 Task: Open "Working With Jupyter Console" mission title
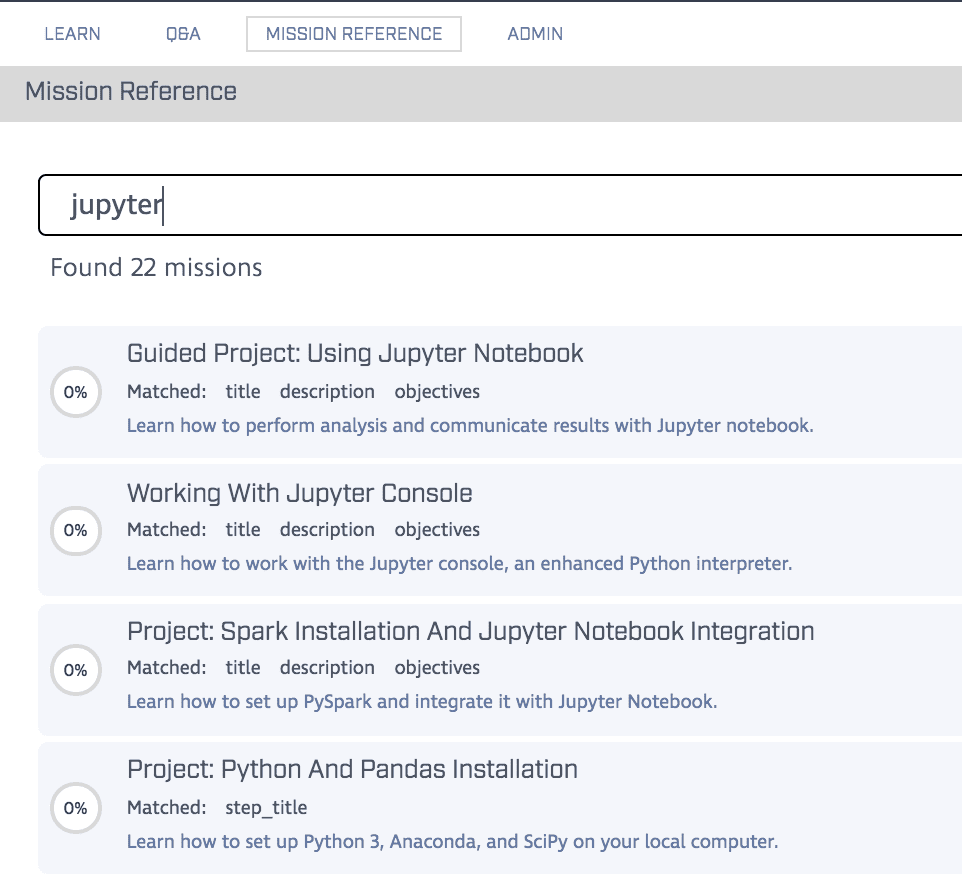pos(300,493)
